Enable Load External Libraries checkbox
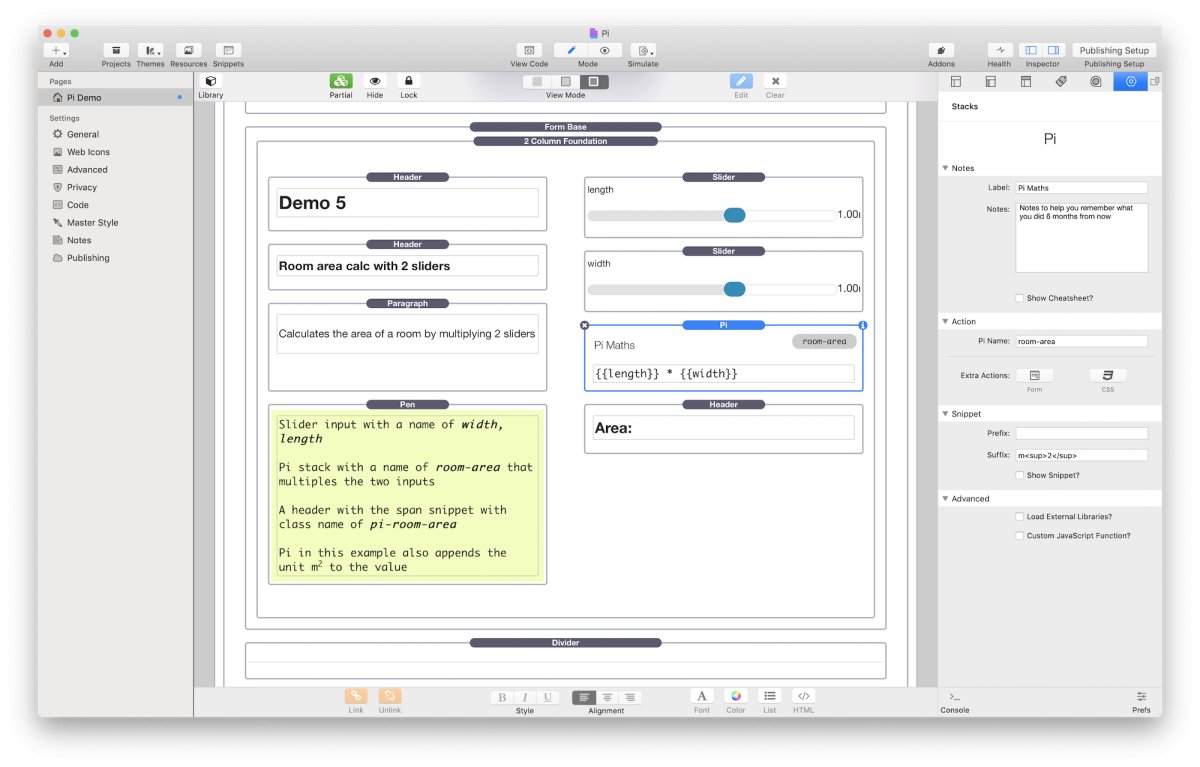 (1019, 517)
